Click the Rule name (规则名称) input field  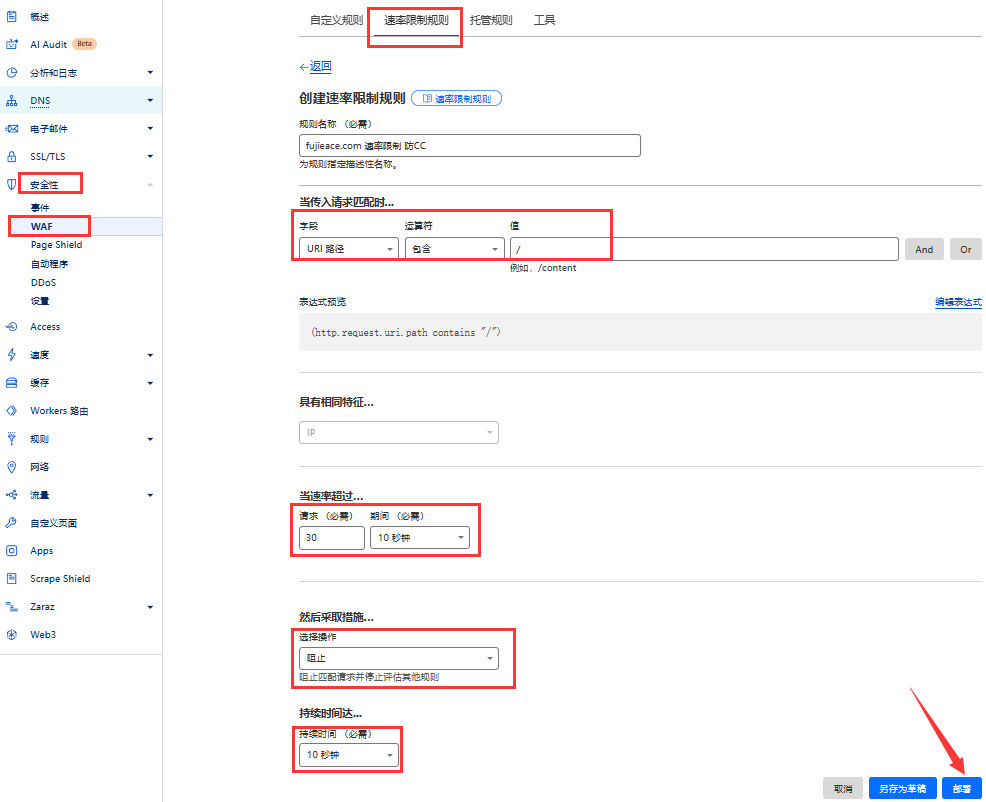[x=470, y=145]
